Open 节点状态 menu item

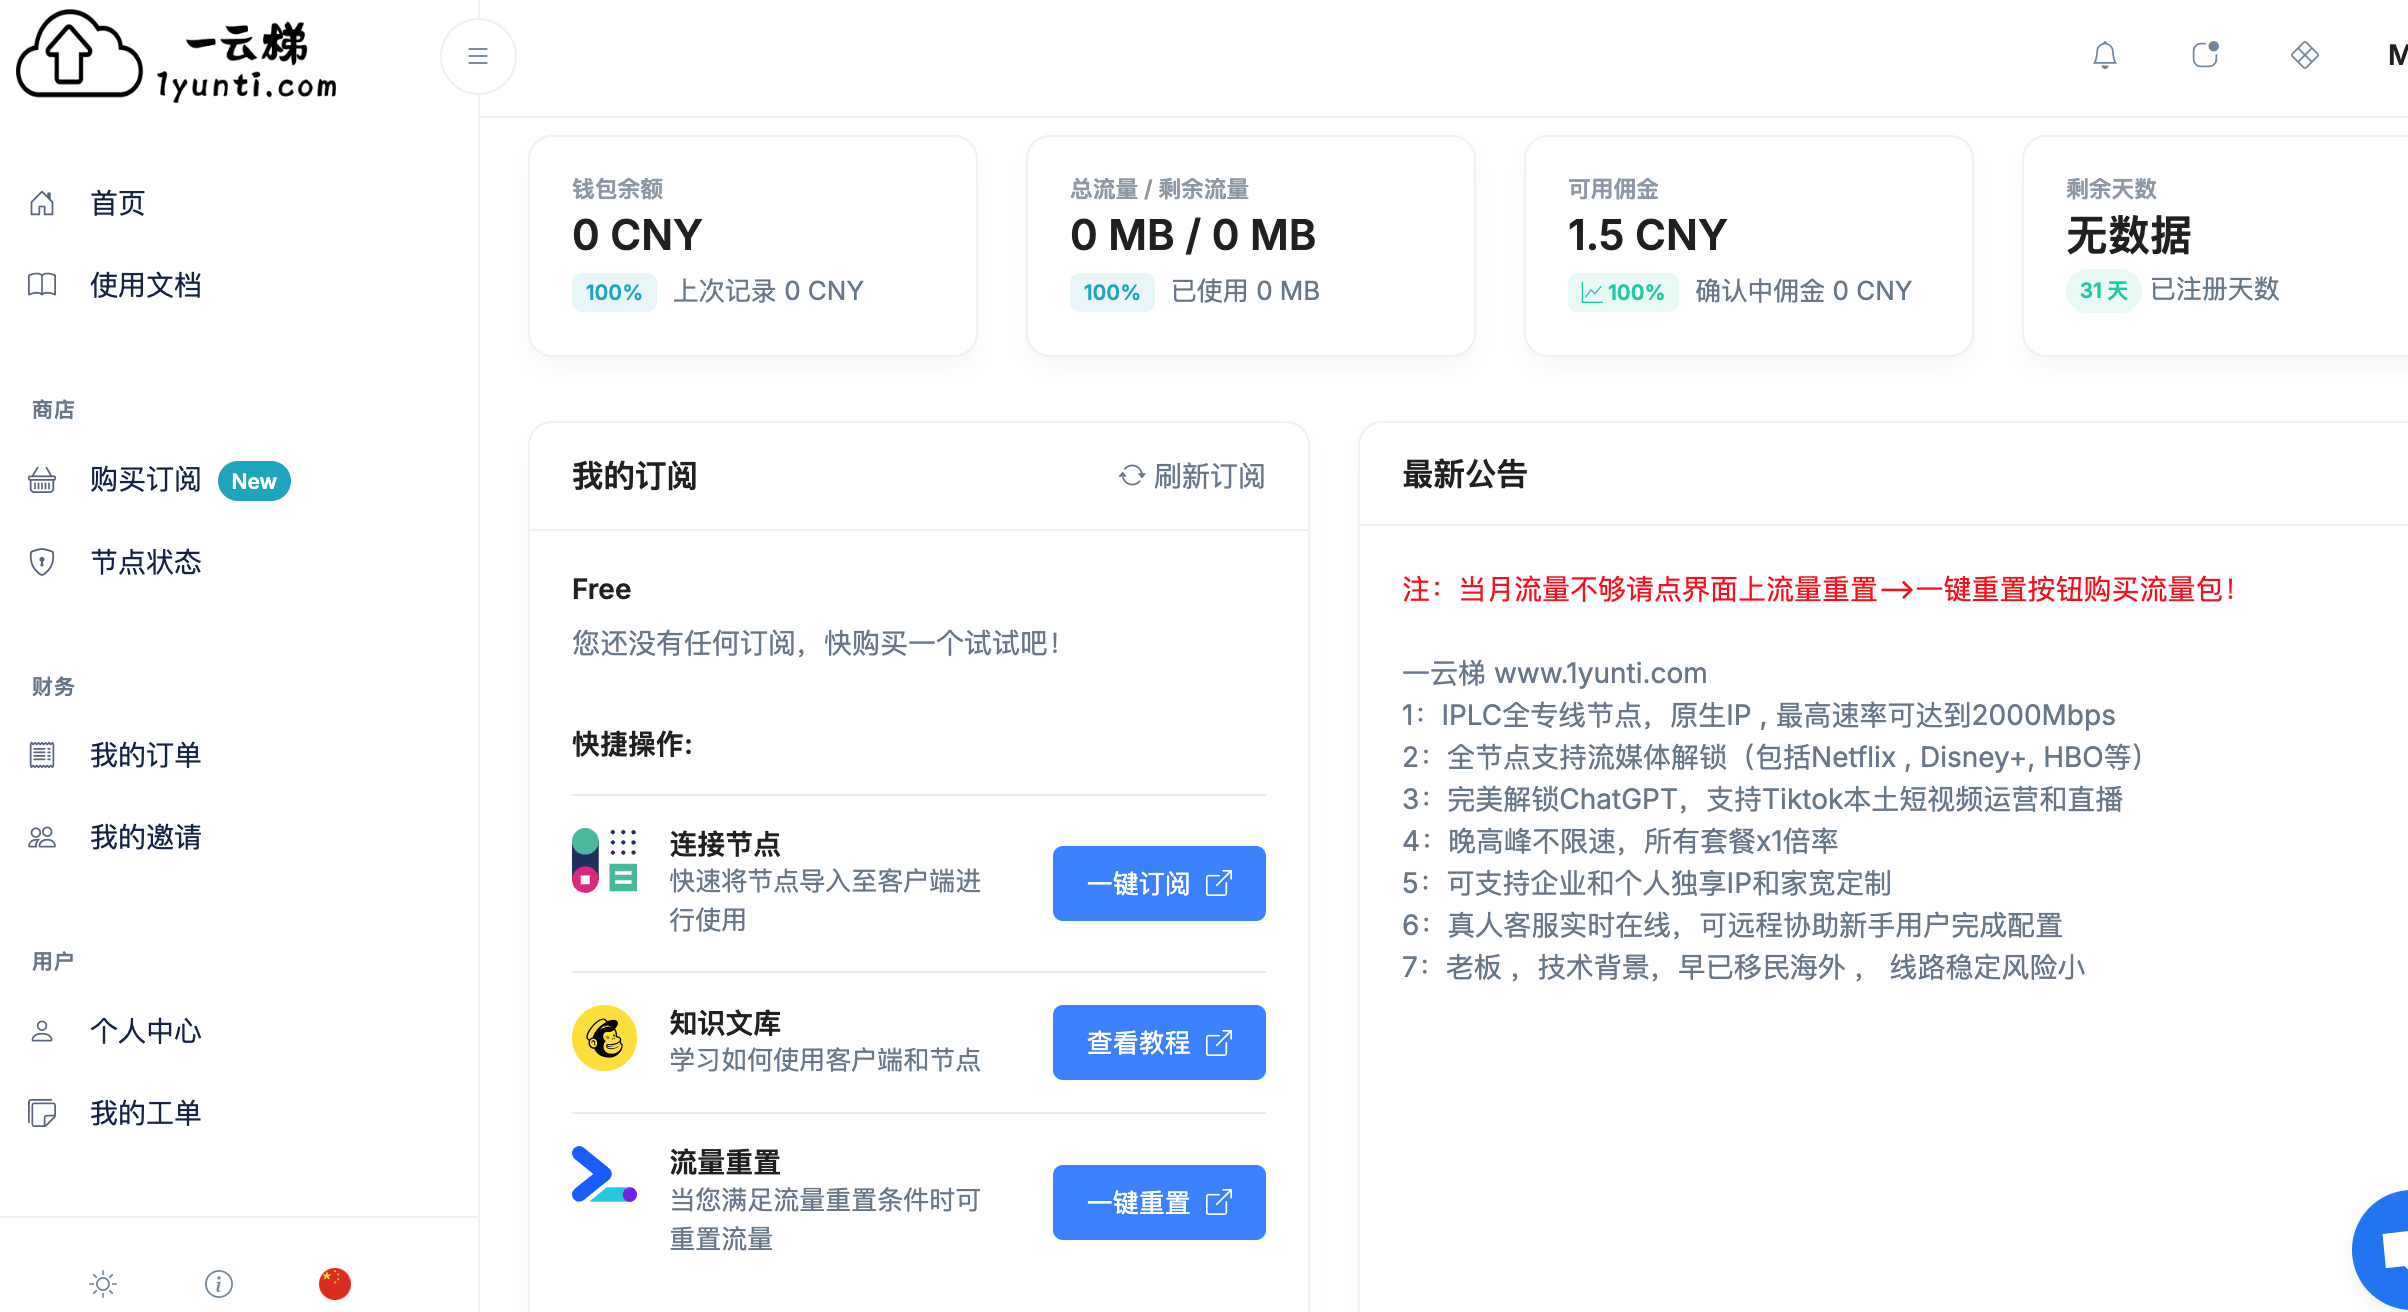click(146, 562)
